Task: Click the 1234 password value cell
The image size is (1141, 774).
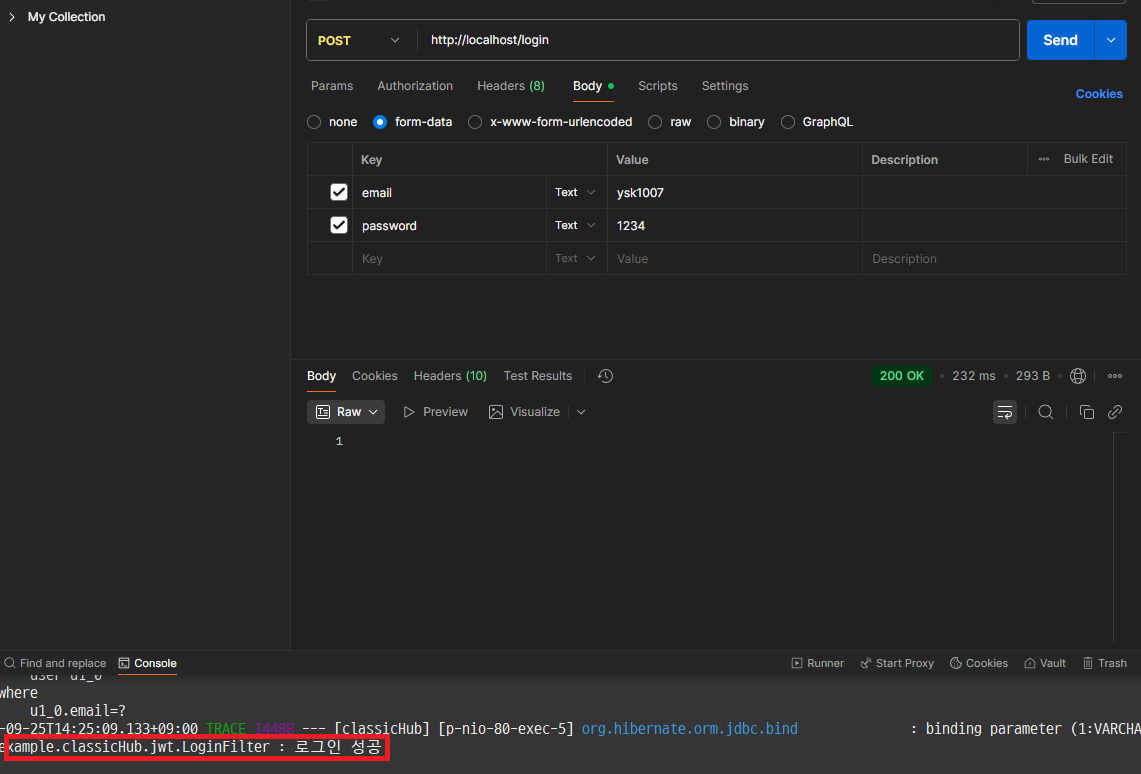Action: 734,226
